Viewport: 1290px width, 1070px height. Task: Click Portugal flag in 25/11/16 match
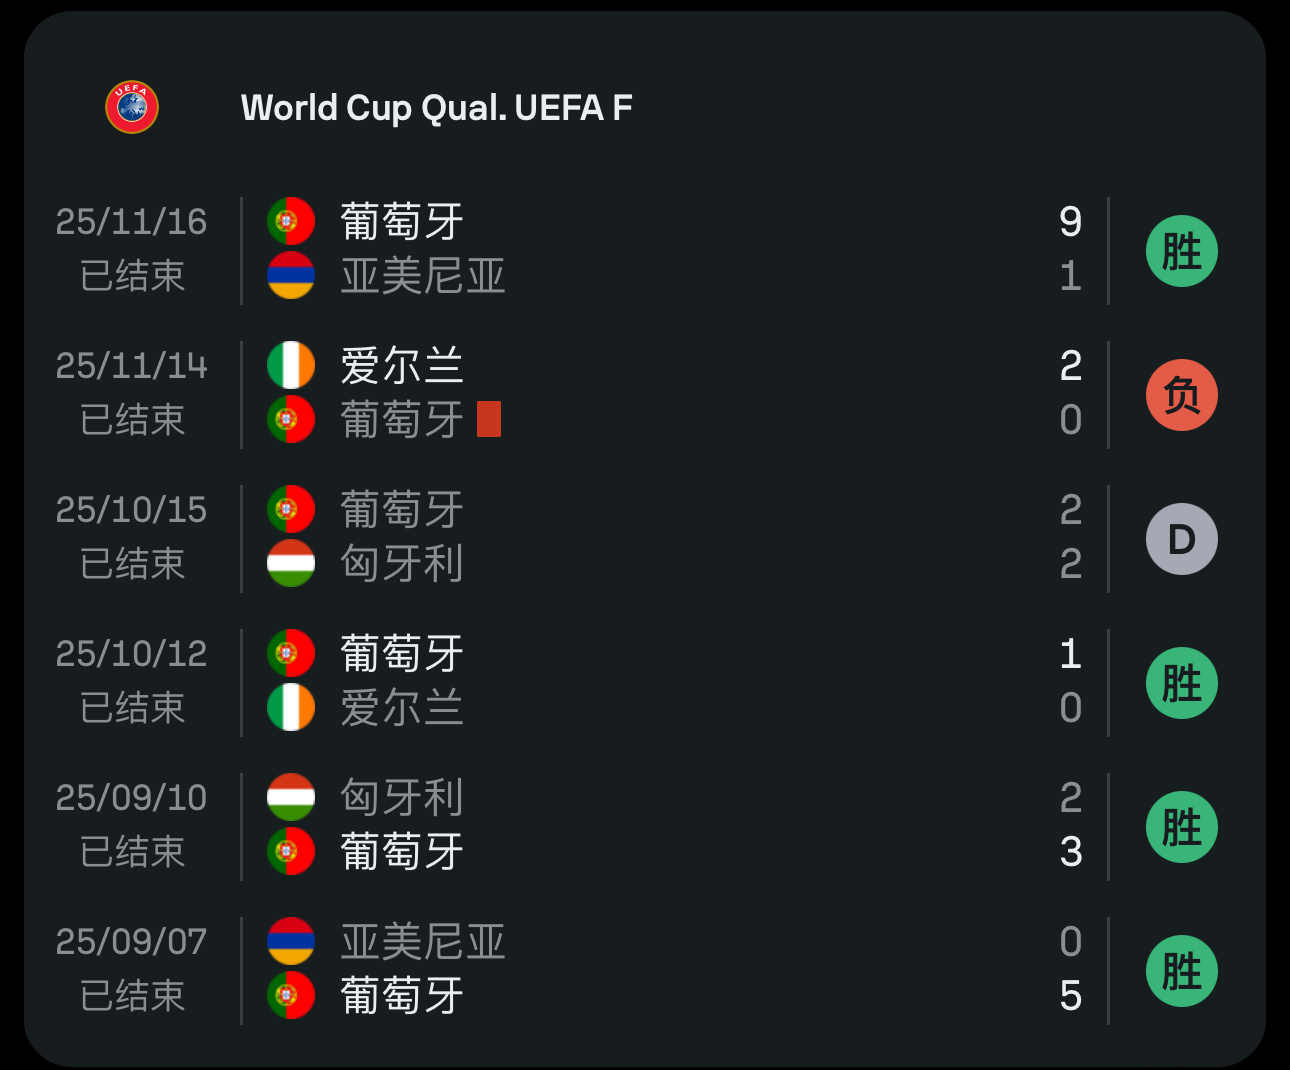click(291, 222)
